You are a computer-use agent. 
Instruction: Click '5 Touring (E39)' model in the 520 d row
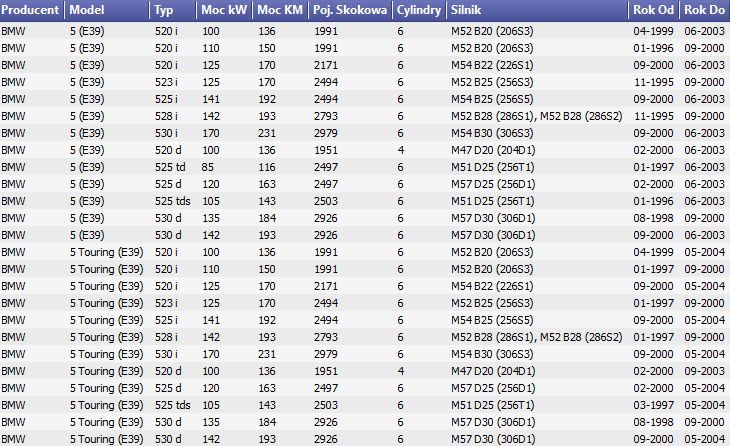pyautogui.click(x=107, y=371)
